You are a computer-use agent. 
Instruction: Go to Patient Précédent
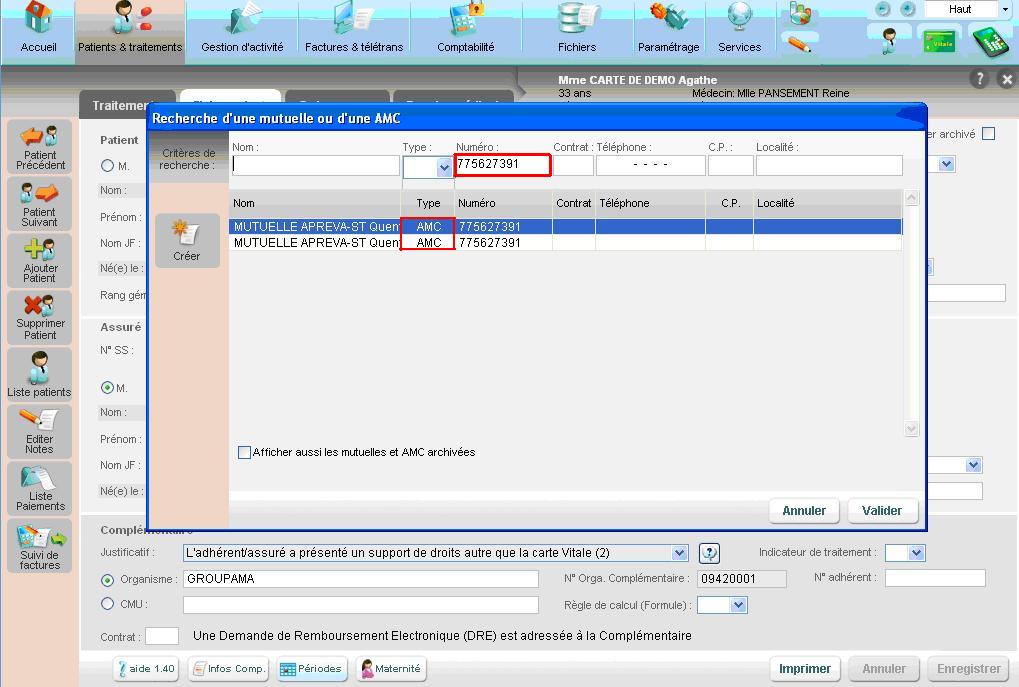pyautogui.click(x=40, y=147)
